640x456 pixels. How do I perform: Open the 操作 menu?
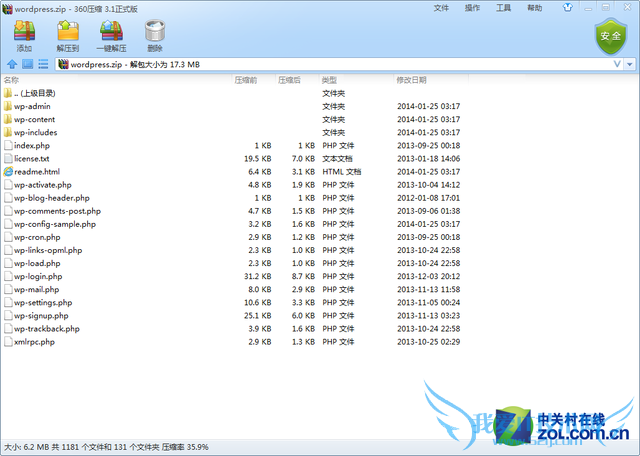(472, 8)
